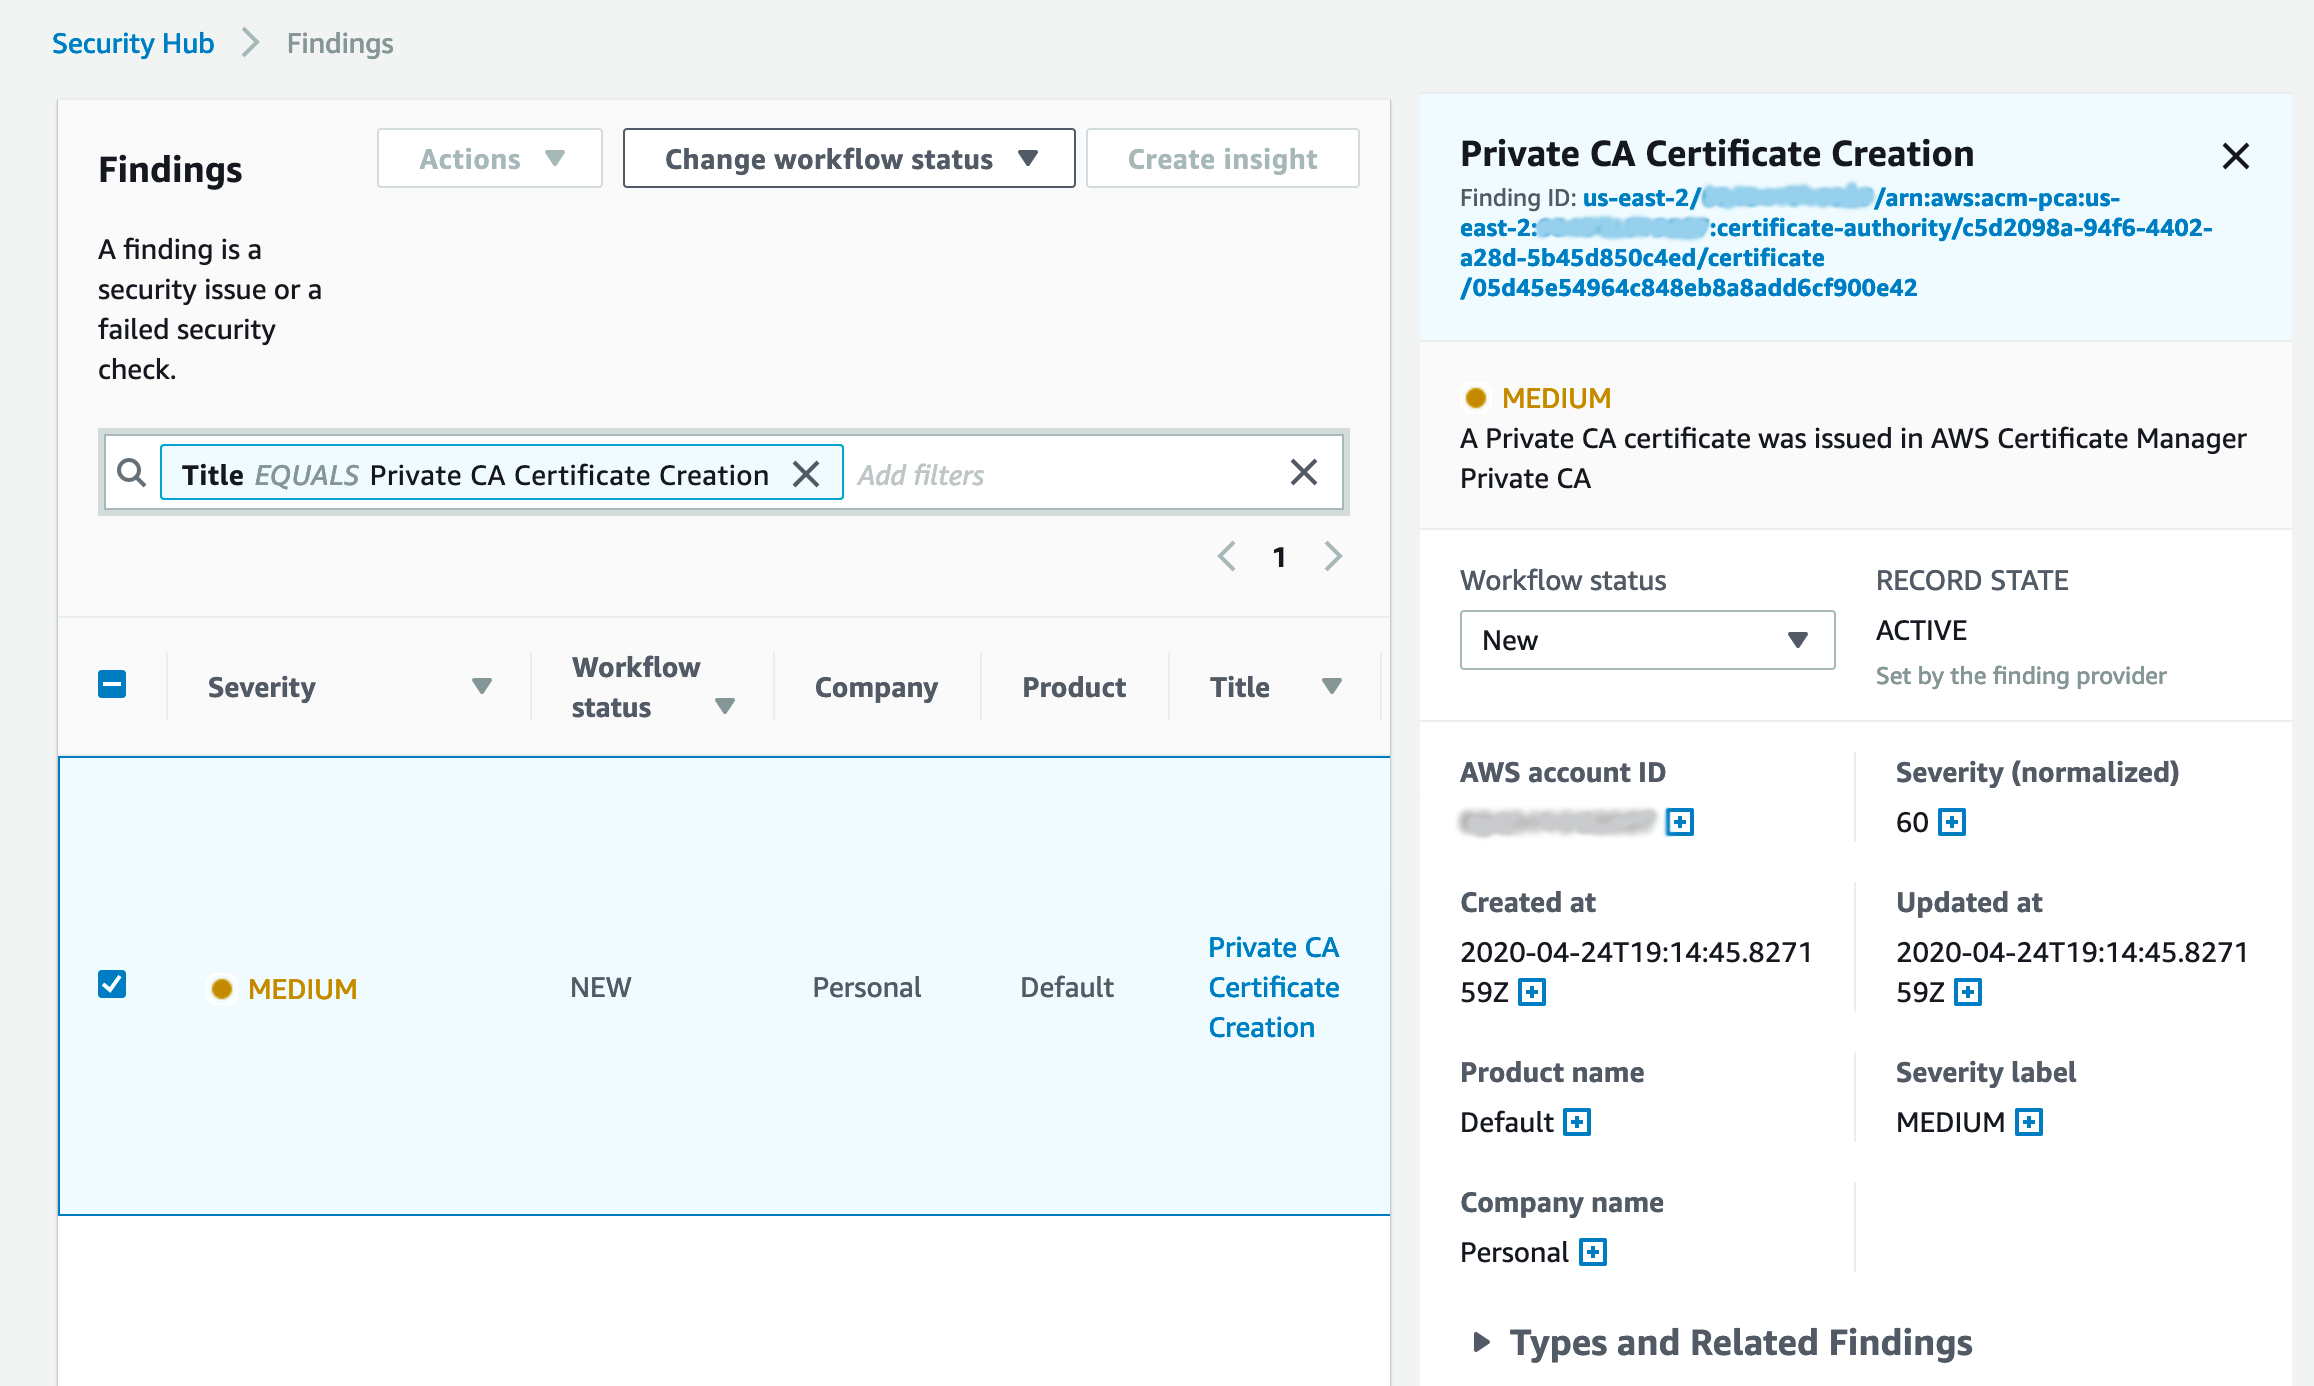Screen dimensions: 2314x1386
Task: Click the search magnifier icon in the filter bar
Action: coord(132,472)
